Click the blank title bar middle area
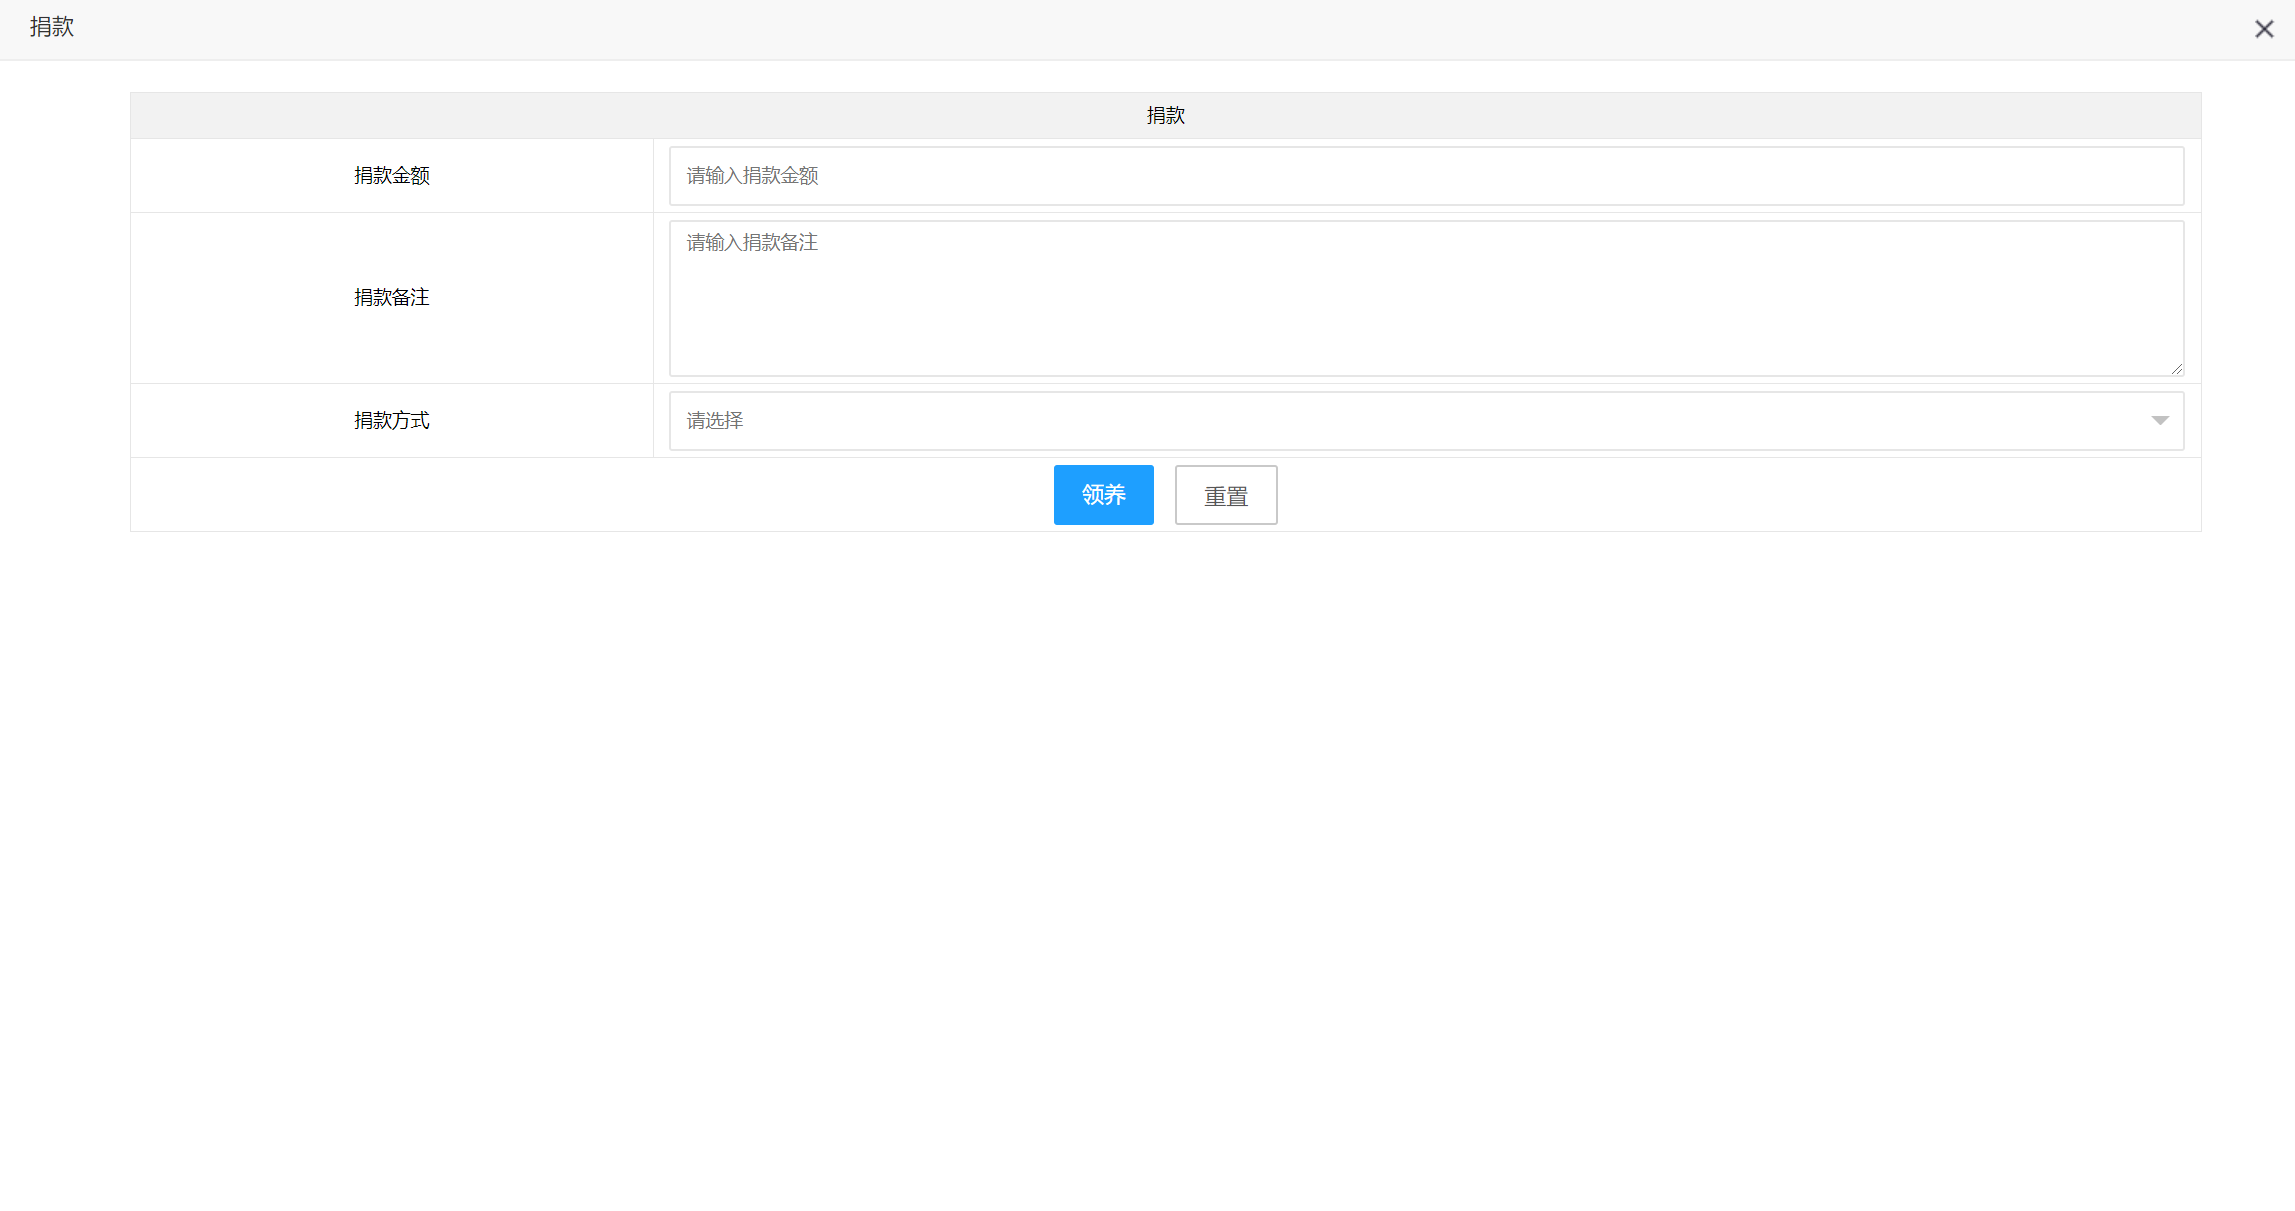This screenshot has height=1211, width=2295. point(1147,29)
